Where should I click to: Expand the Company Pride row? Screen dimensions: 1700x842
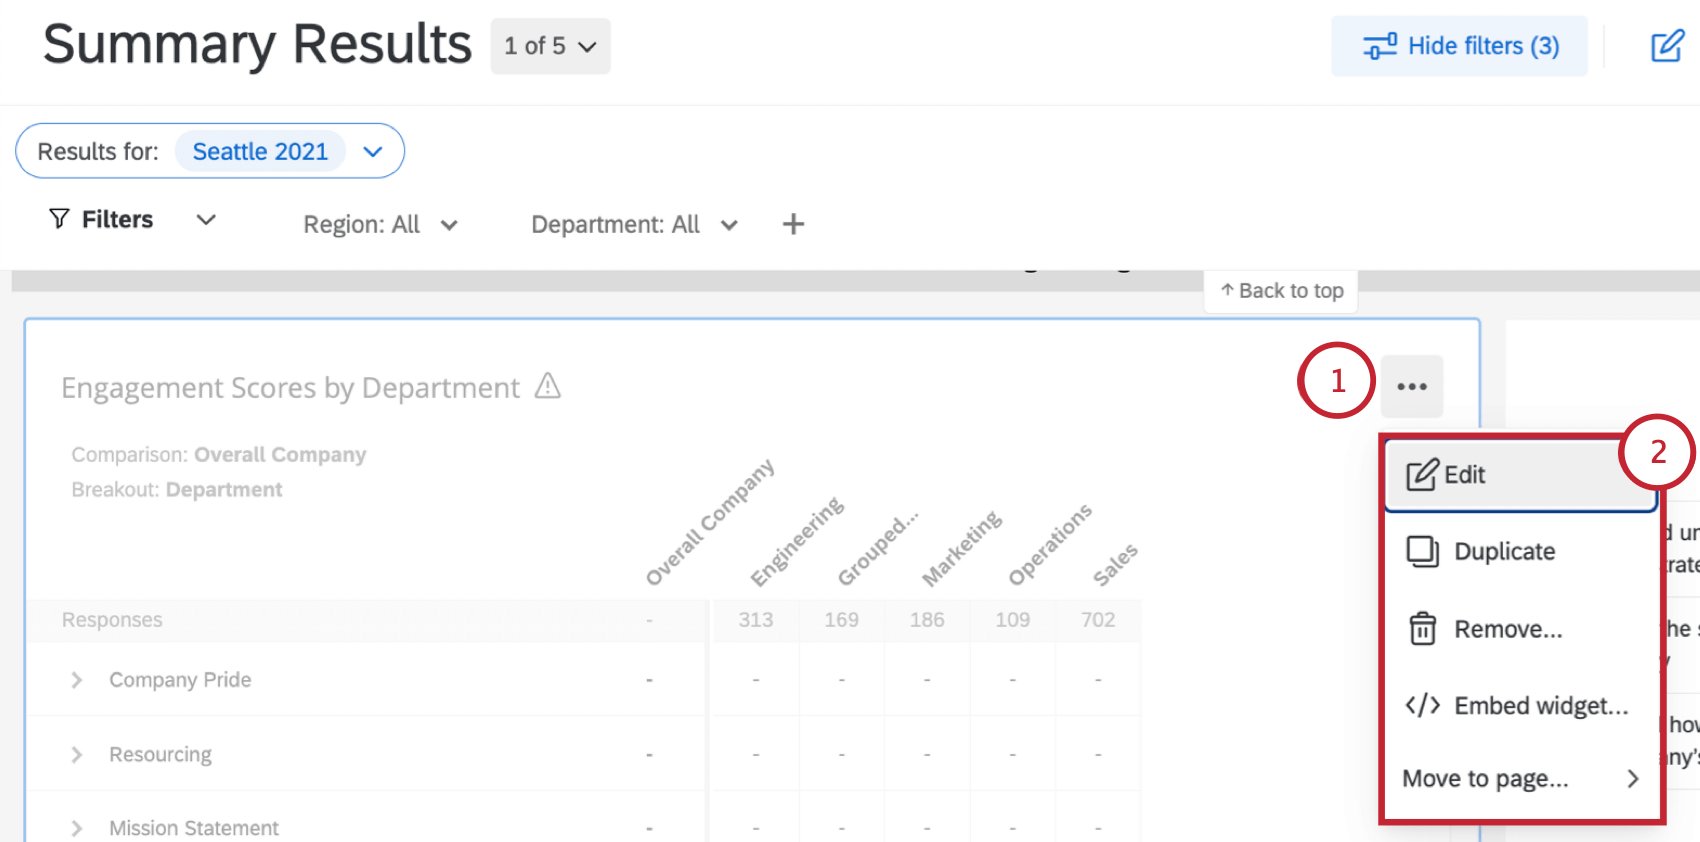77,680
